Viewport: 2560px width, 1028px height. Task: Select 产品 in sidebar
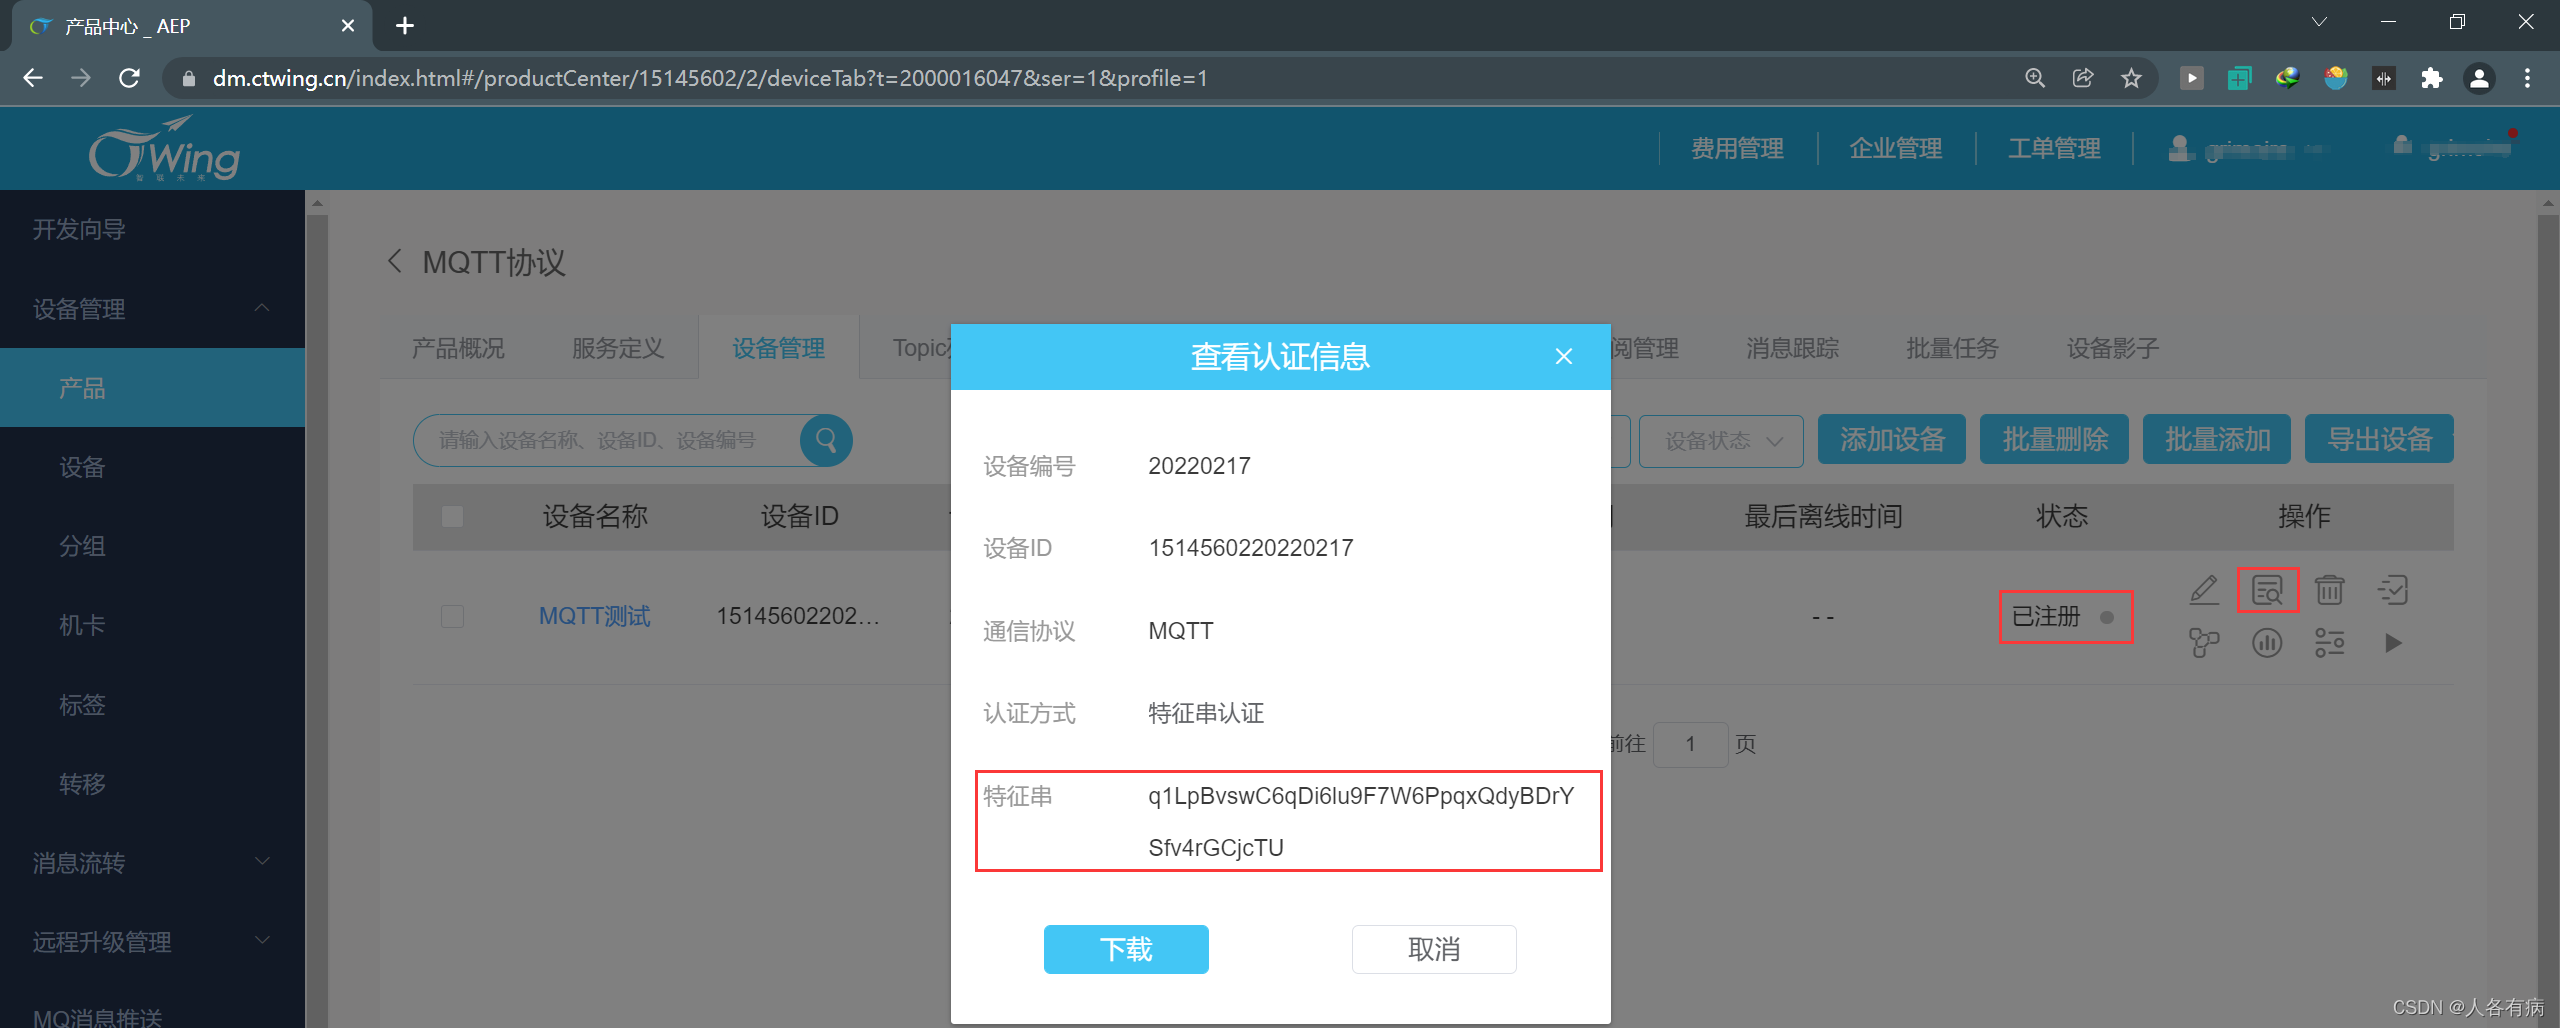click(152, 388)
